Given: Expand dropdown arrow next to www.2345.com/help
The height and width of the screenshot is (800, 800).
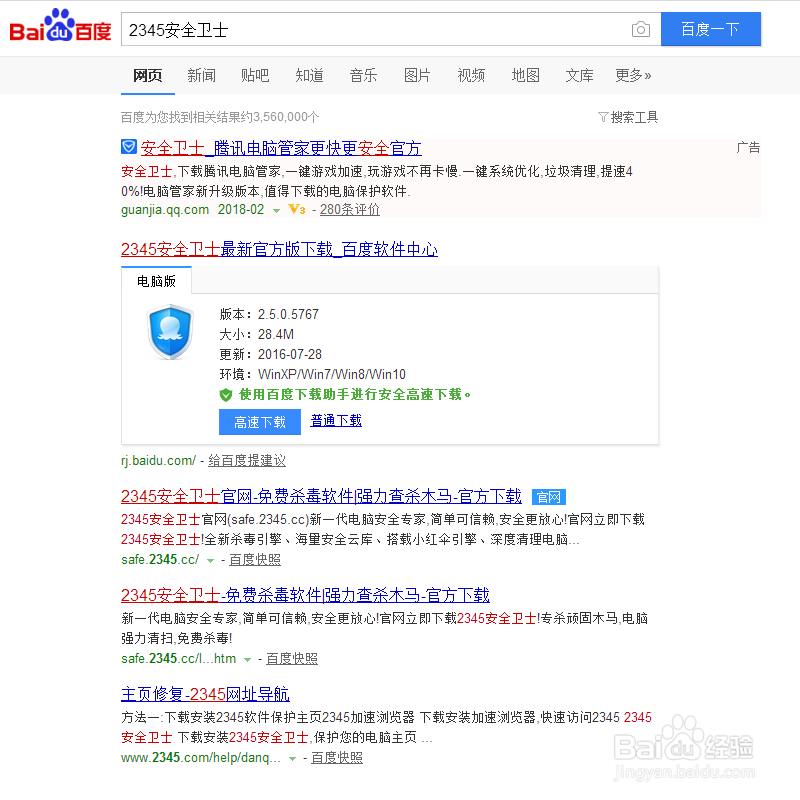Looking at the screenshot, I should (x=292, y=759).
